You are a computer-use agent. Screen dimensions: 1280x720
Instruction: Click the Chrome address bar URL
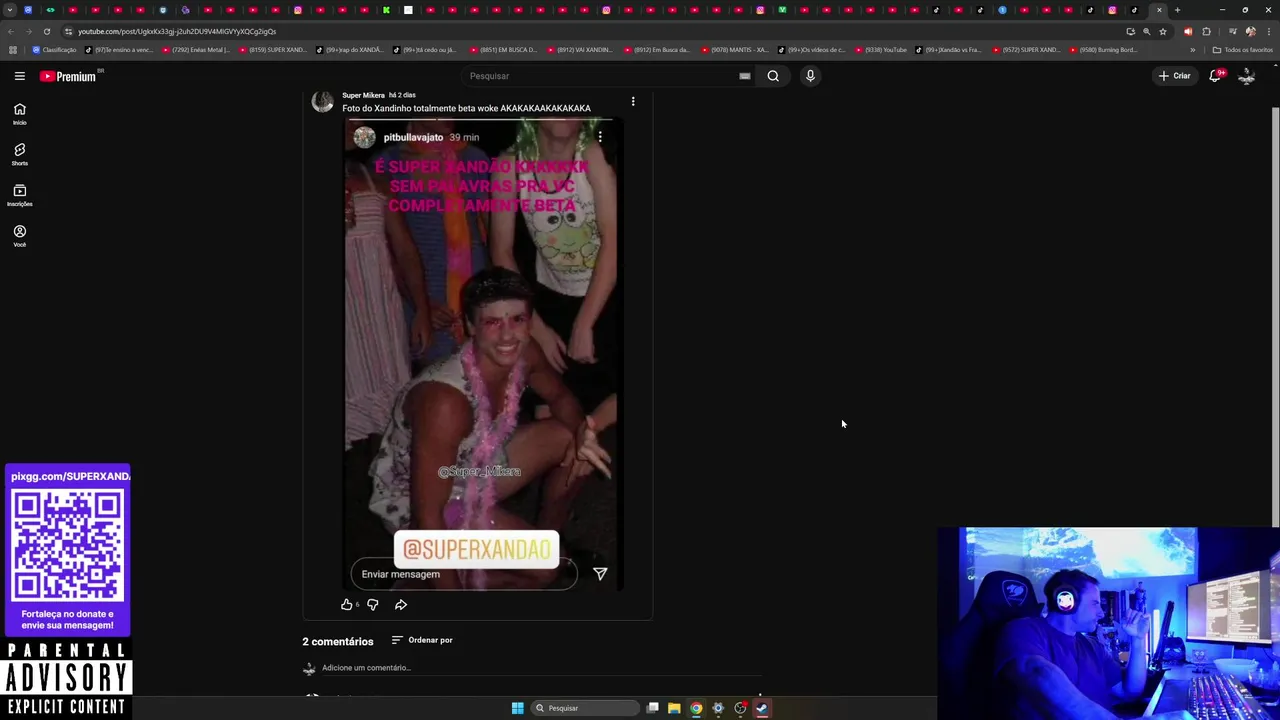pyautogui.click(x=177, y=31)
